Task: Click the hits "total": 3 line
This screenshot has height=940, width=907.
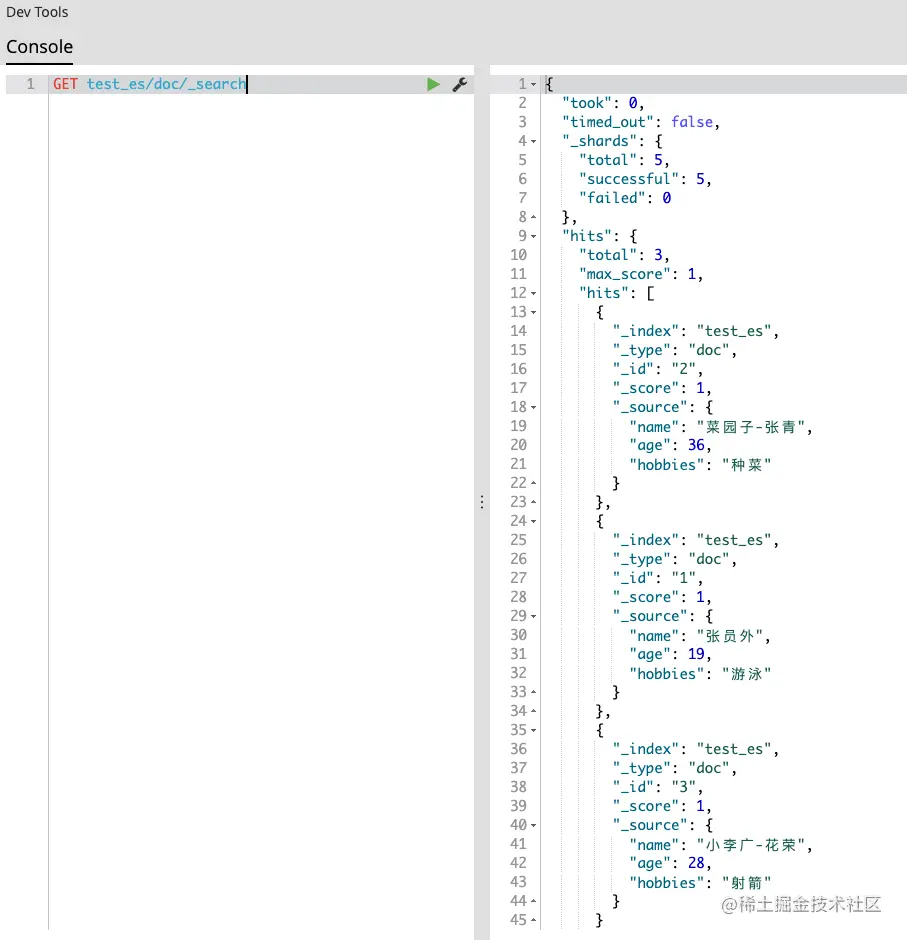Action: 624,255
